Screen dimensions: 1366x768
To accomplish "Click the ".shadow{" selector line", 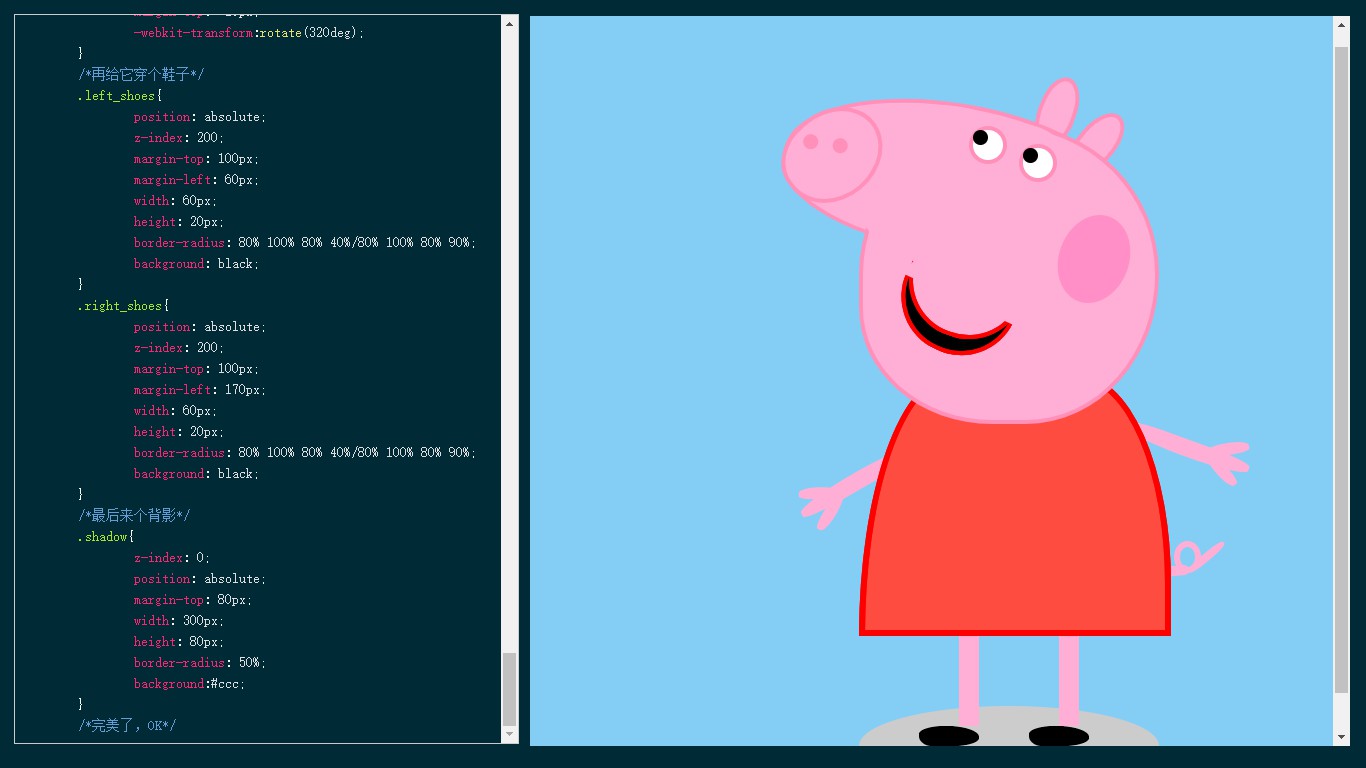I will [105, 537].
